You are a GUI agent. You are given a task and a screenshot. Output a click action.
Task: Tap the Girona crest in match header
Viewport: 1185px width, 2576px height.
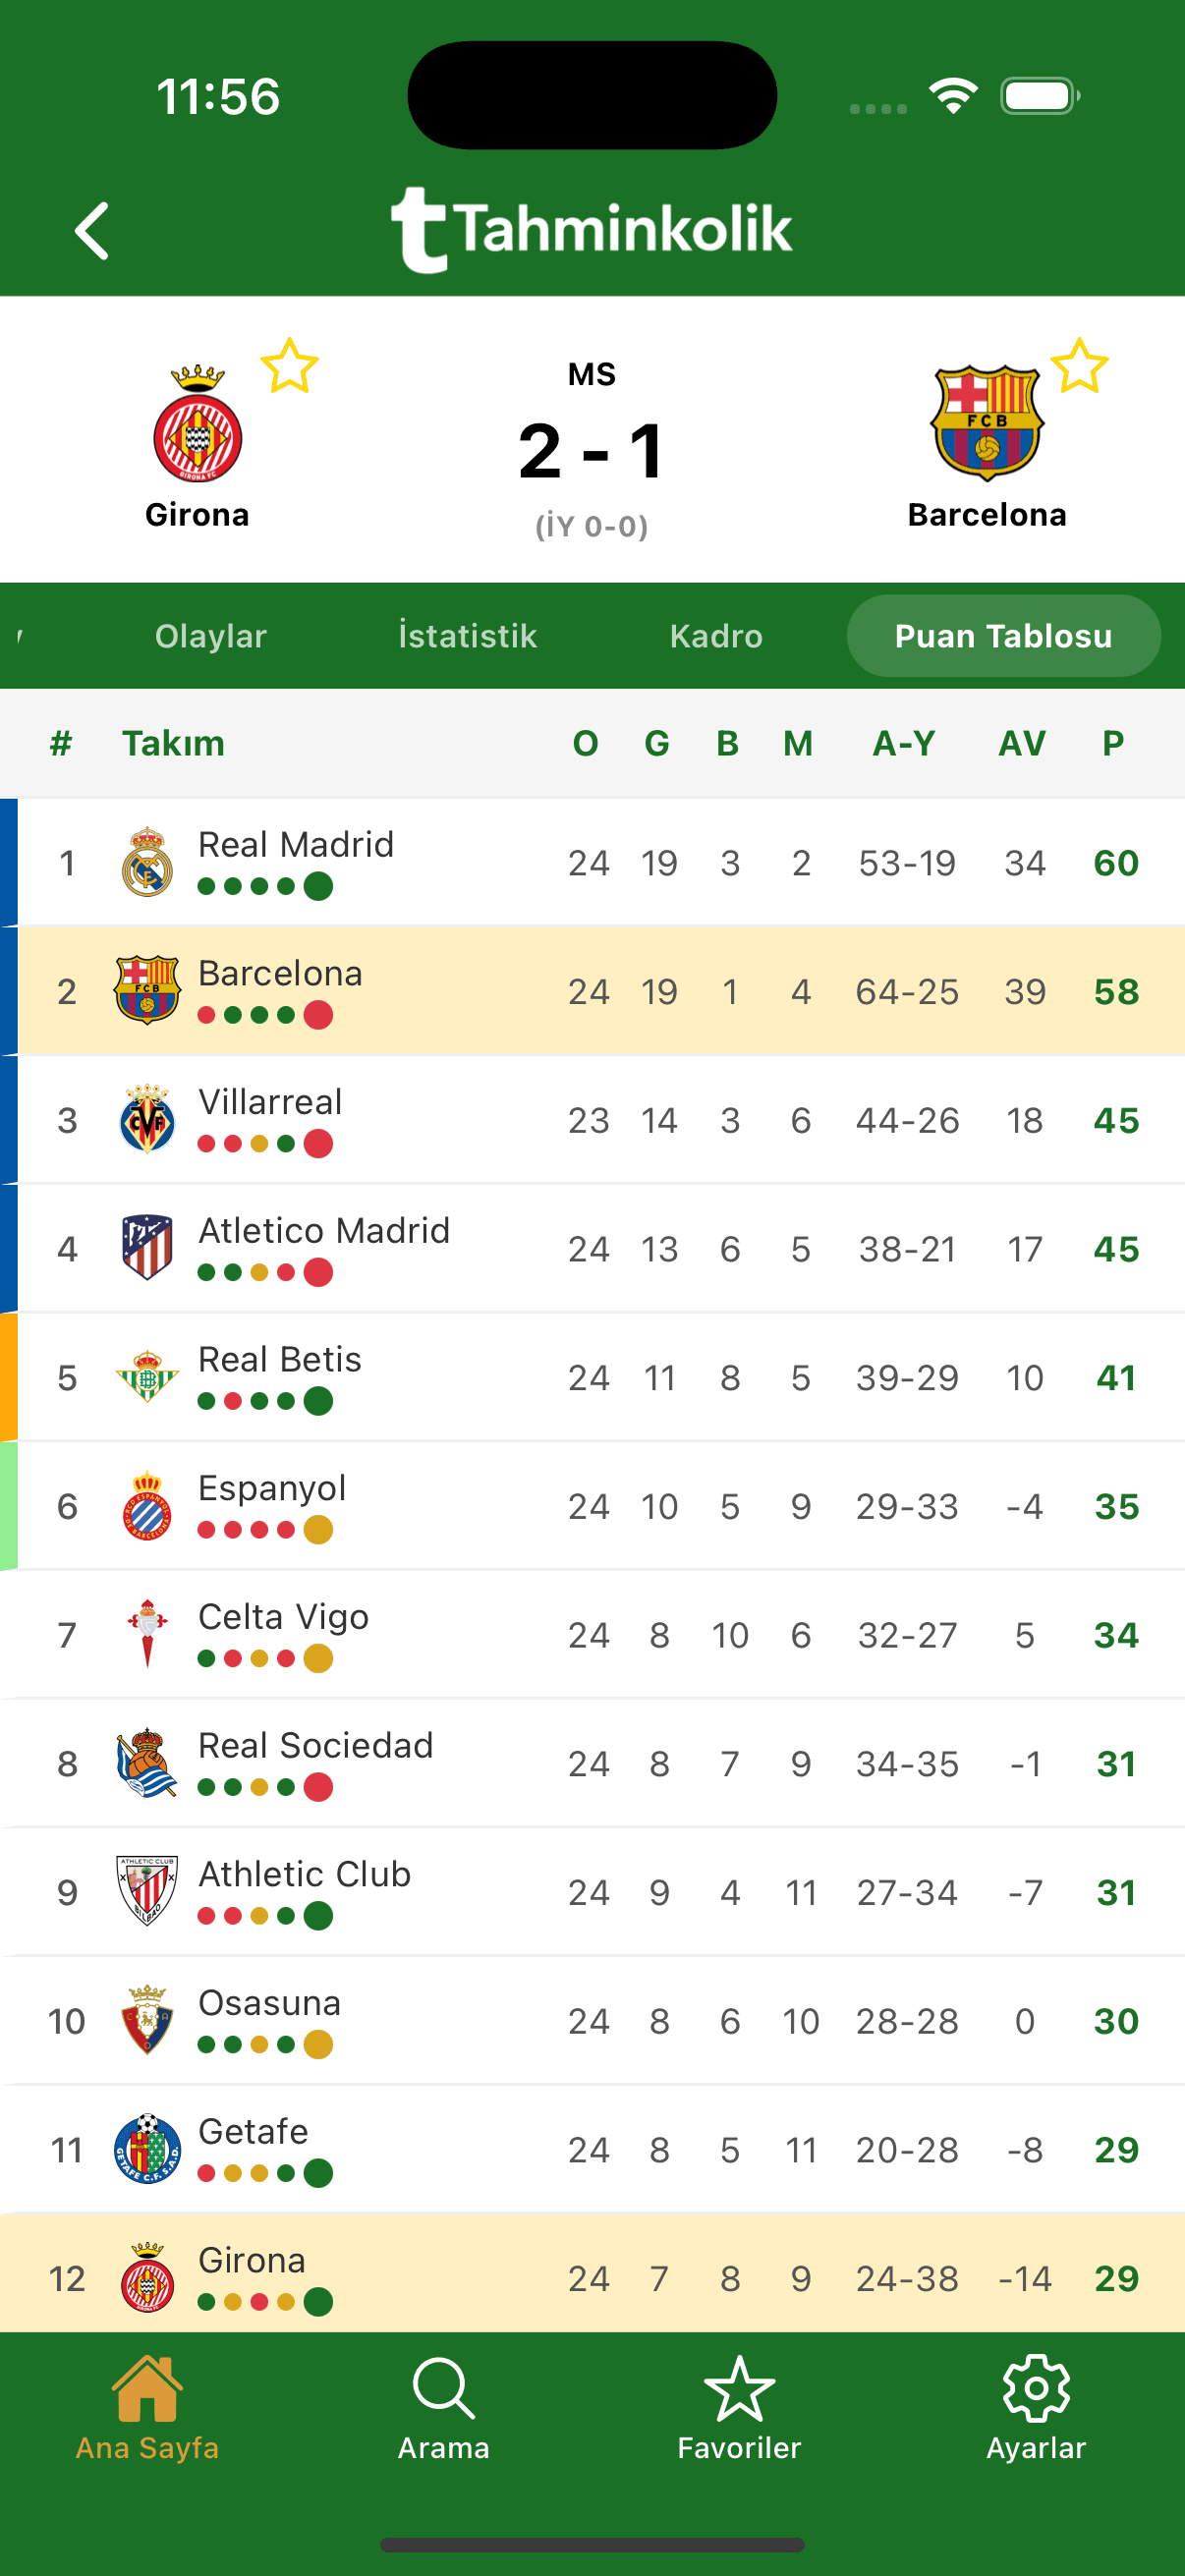(x=197, y=424)
